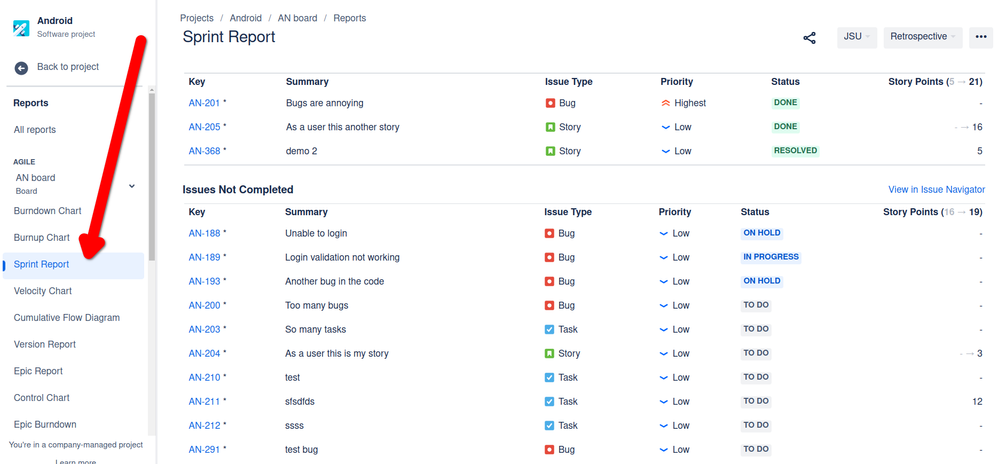Screen dimensions: 998x464
Task: Open issue AN-212
Action: (x=204, y=426)
